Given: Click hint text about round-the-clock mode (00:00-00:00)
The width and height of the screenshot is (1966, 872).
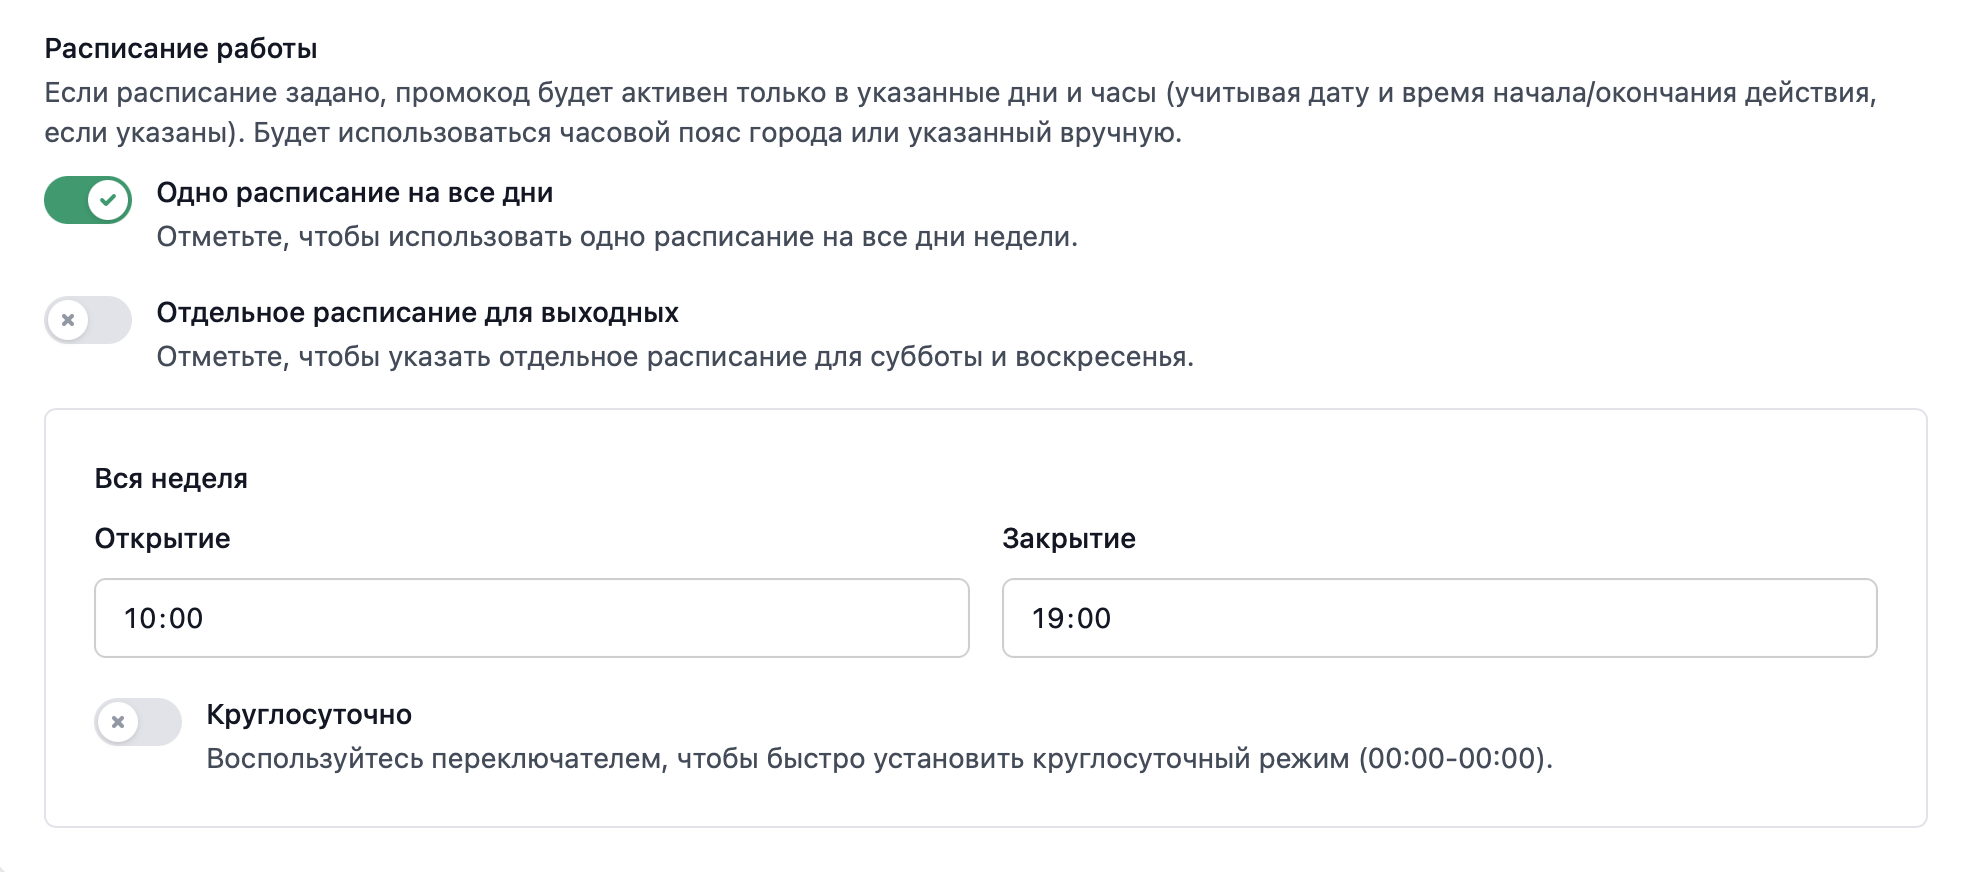Looking at the screenshot, I should click(x=879, y=759).
